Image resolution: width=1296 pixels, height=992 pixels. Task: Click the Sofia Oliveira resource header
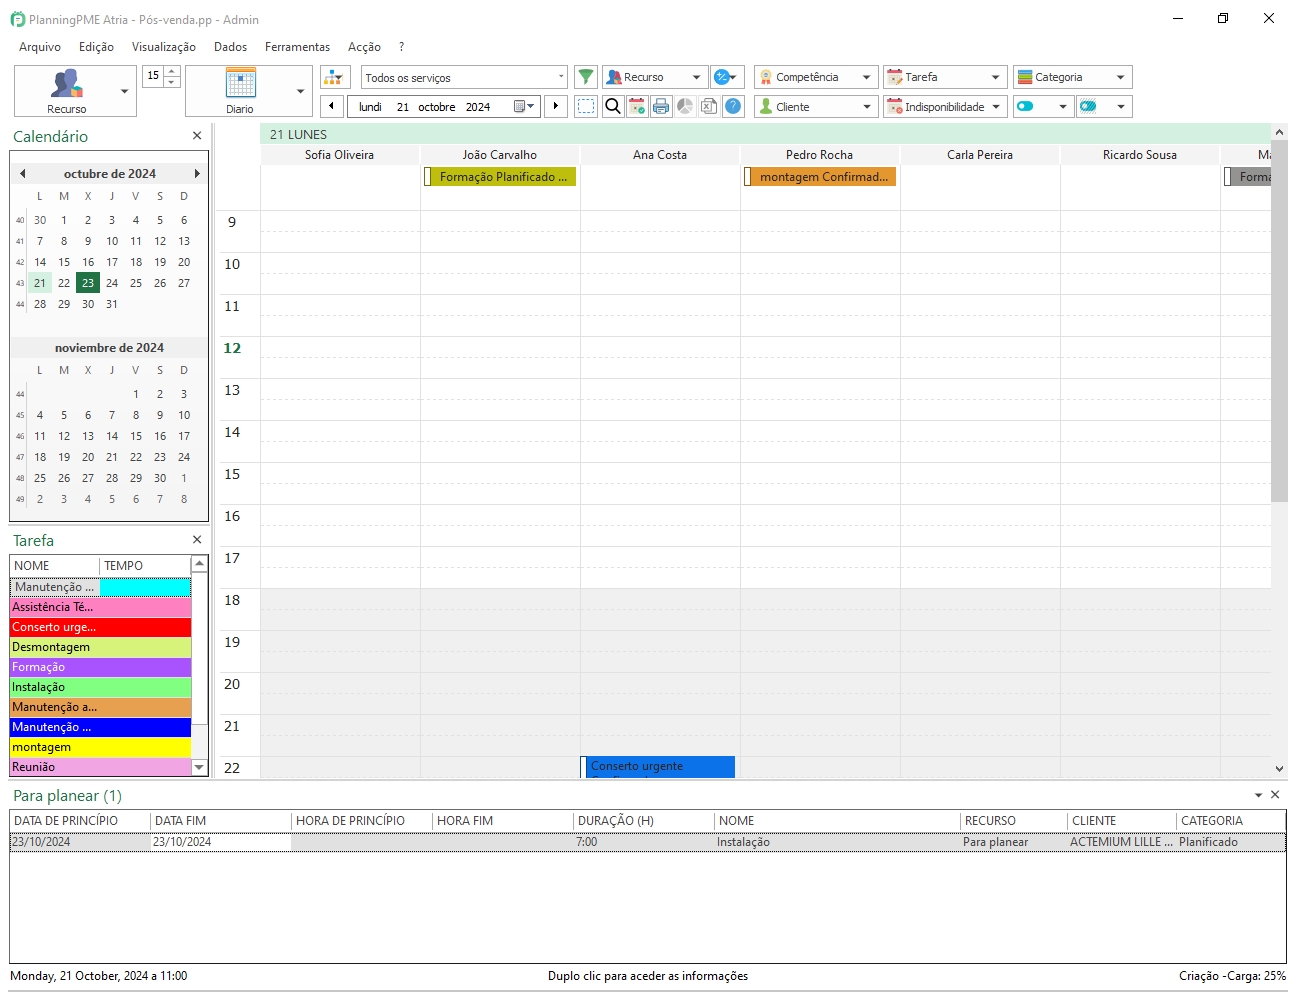click(x=340, y=155)
